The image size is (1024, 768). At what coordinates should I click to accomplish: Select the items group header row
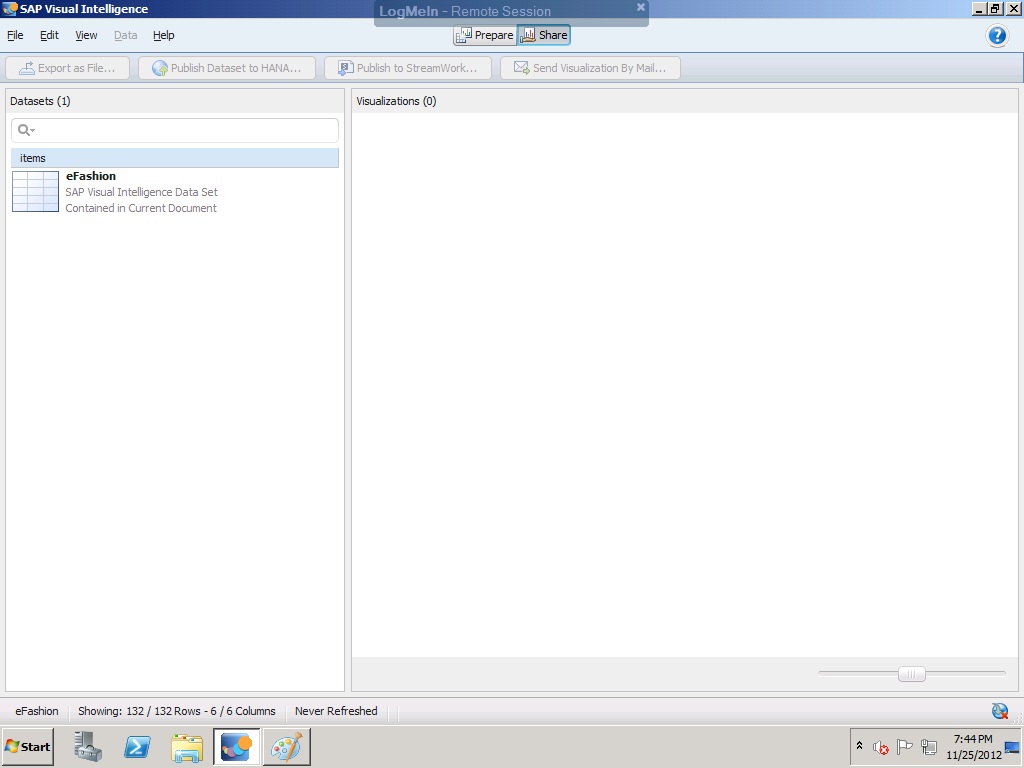175,158
